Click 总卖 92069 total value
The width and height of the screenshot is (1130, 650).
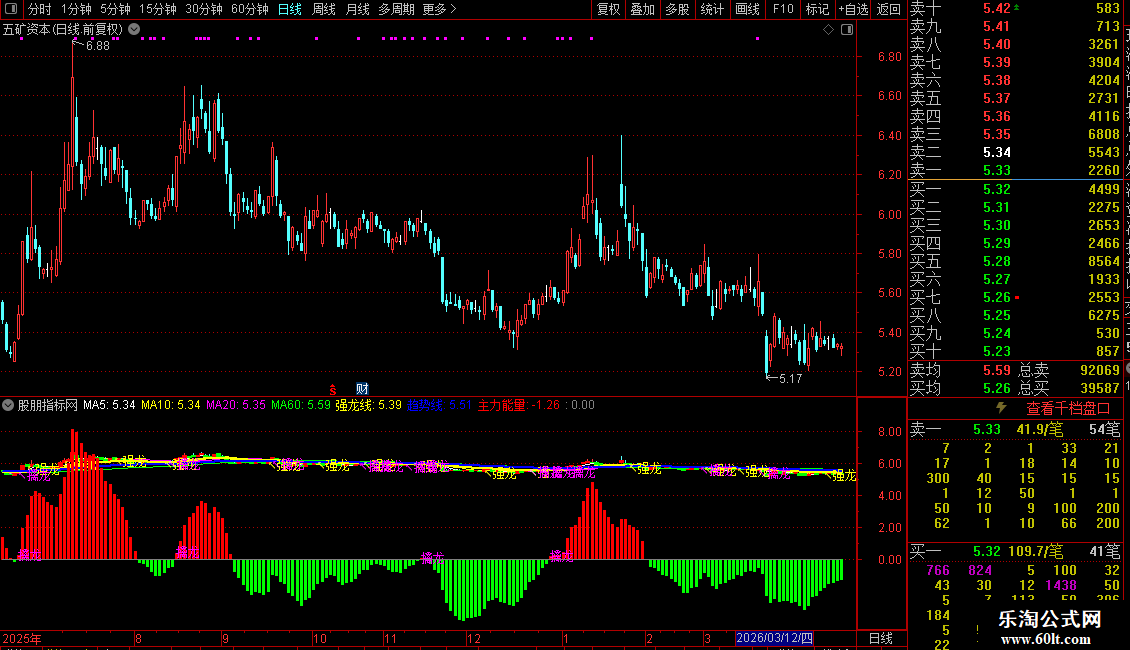[1069, 370]
